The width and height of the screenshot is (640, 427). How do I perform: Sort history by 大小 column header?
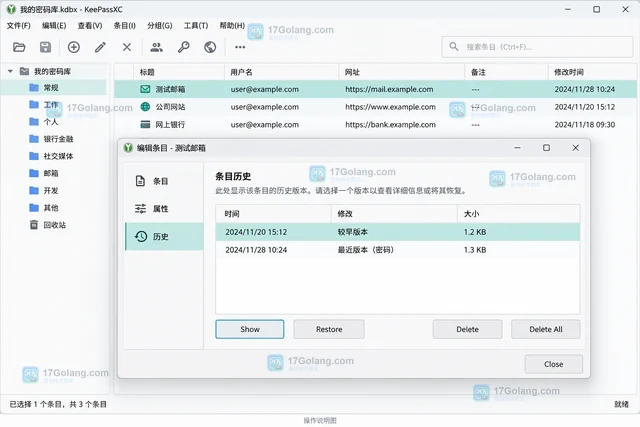click(518, 214)
